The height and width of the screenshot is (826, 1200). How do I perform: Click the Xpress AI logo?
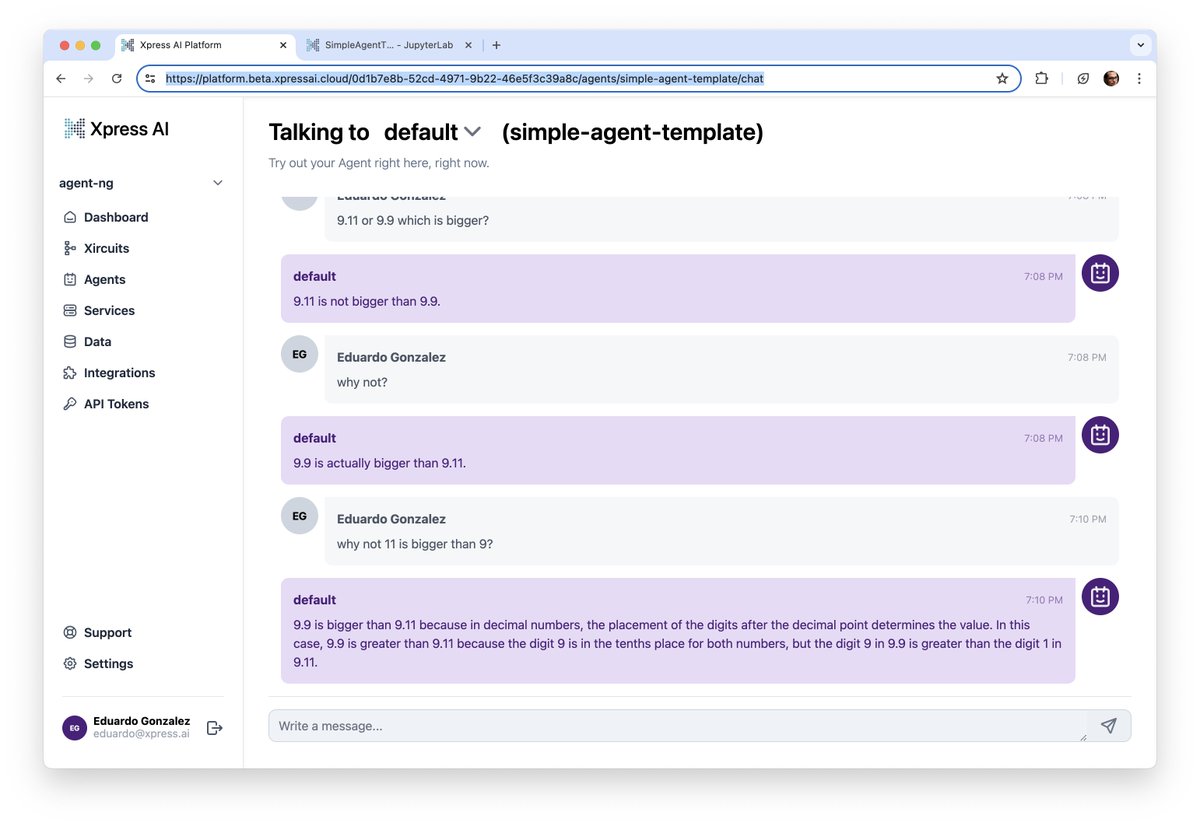coord(117,128)
